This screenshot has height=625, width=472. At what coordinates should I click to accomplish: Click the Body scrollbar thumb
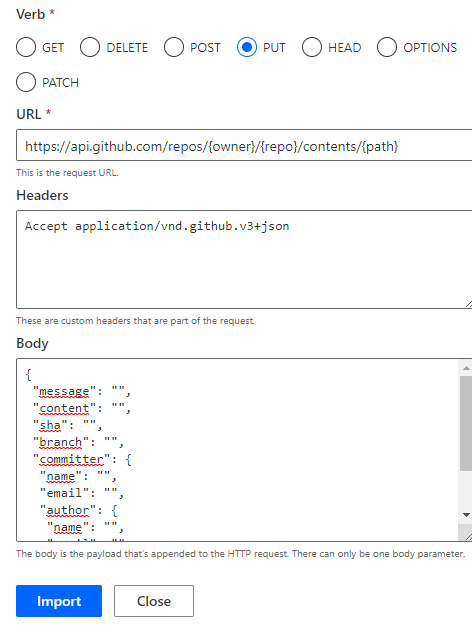466,423
